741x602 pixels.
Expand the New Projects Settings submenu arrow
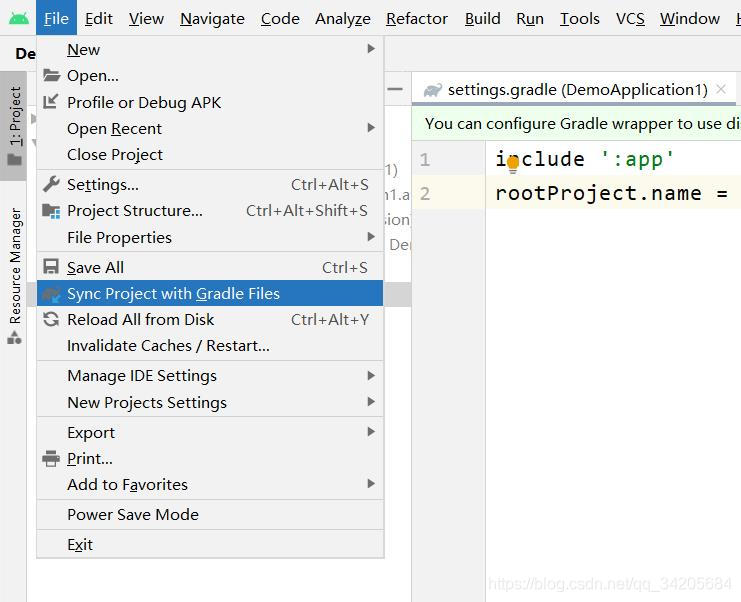371,402
